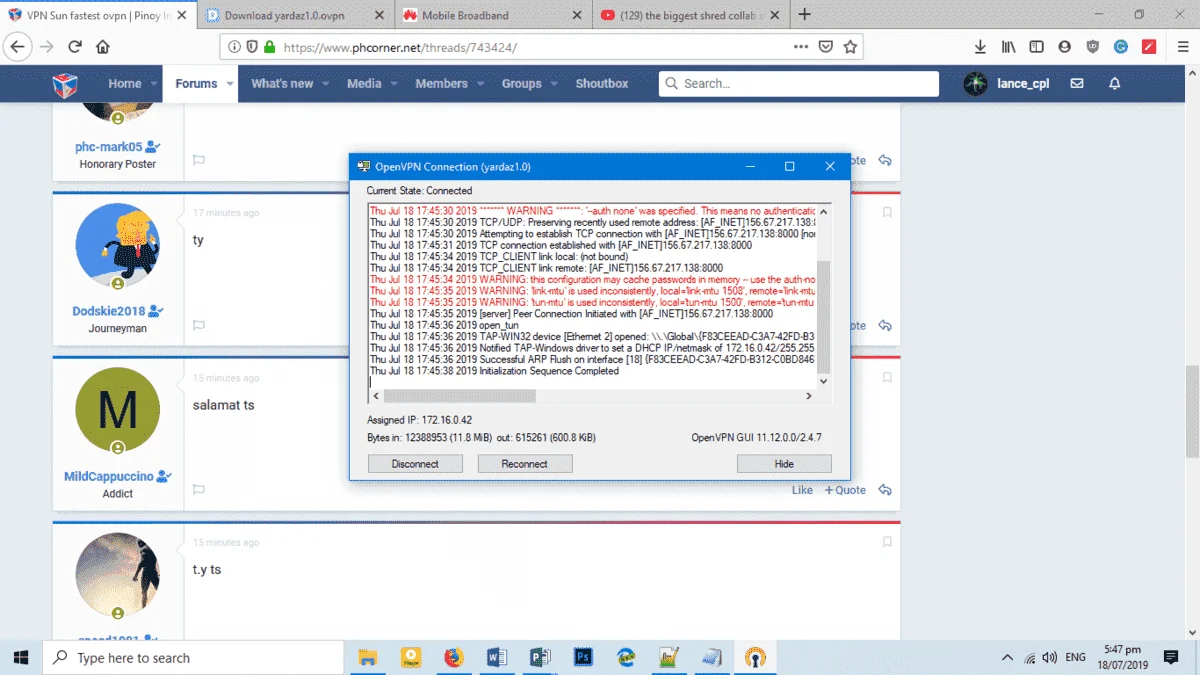Open OpenVPN GUI taskbar icon
1200x675 pixels.
click(756, 658)
